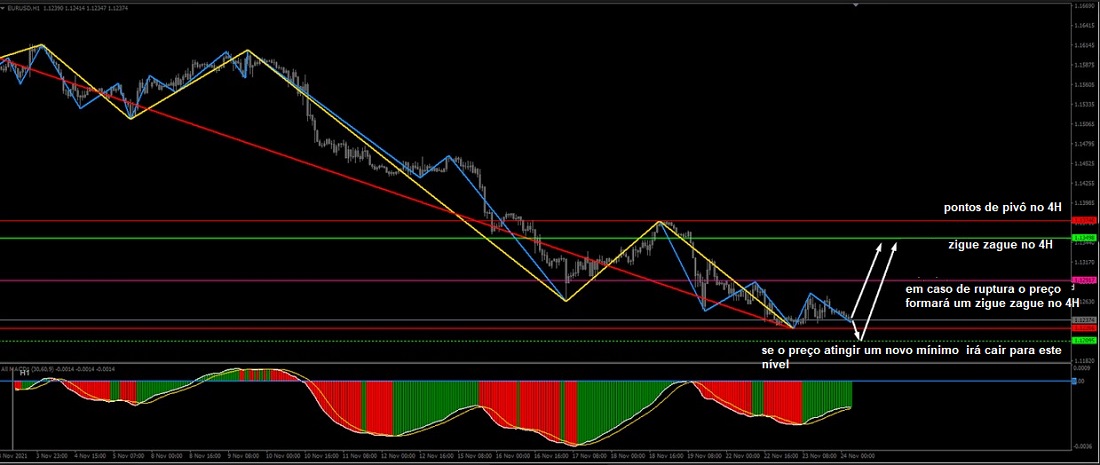
Task: Select the green 1.13498 price tag
Action: click(1083, 238)
